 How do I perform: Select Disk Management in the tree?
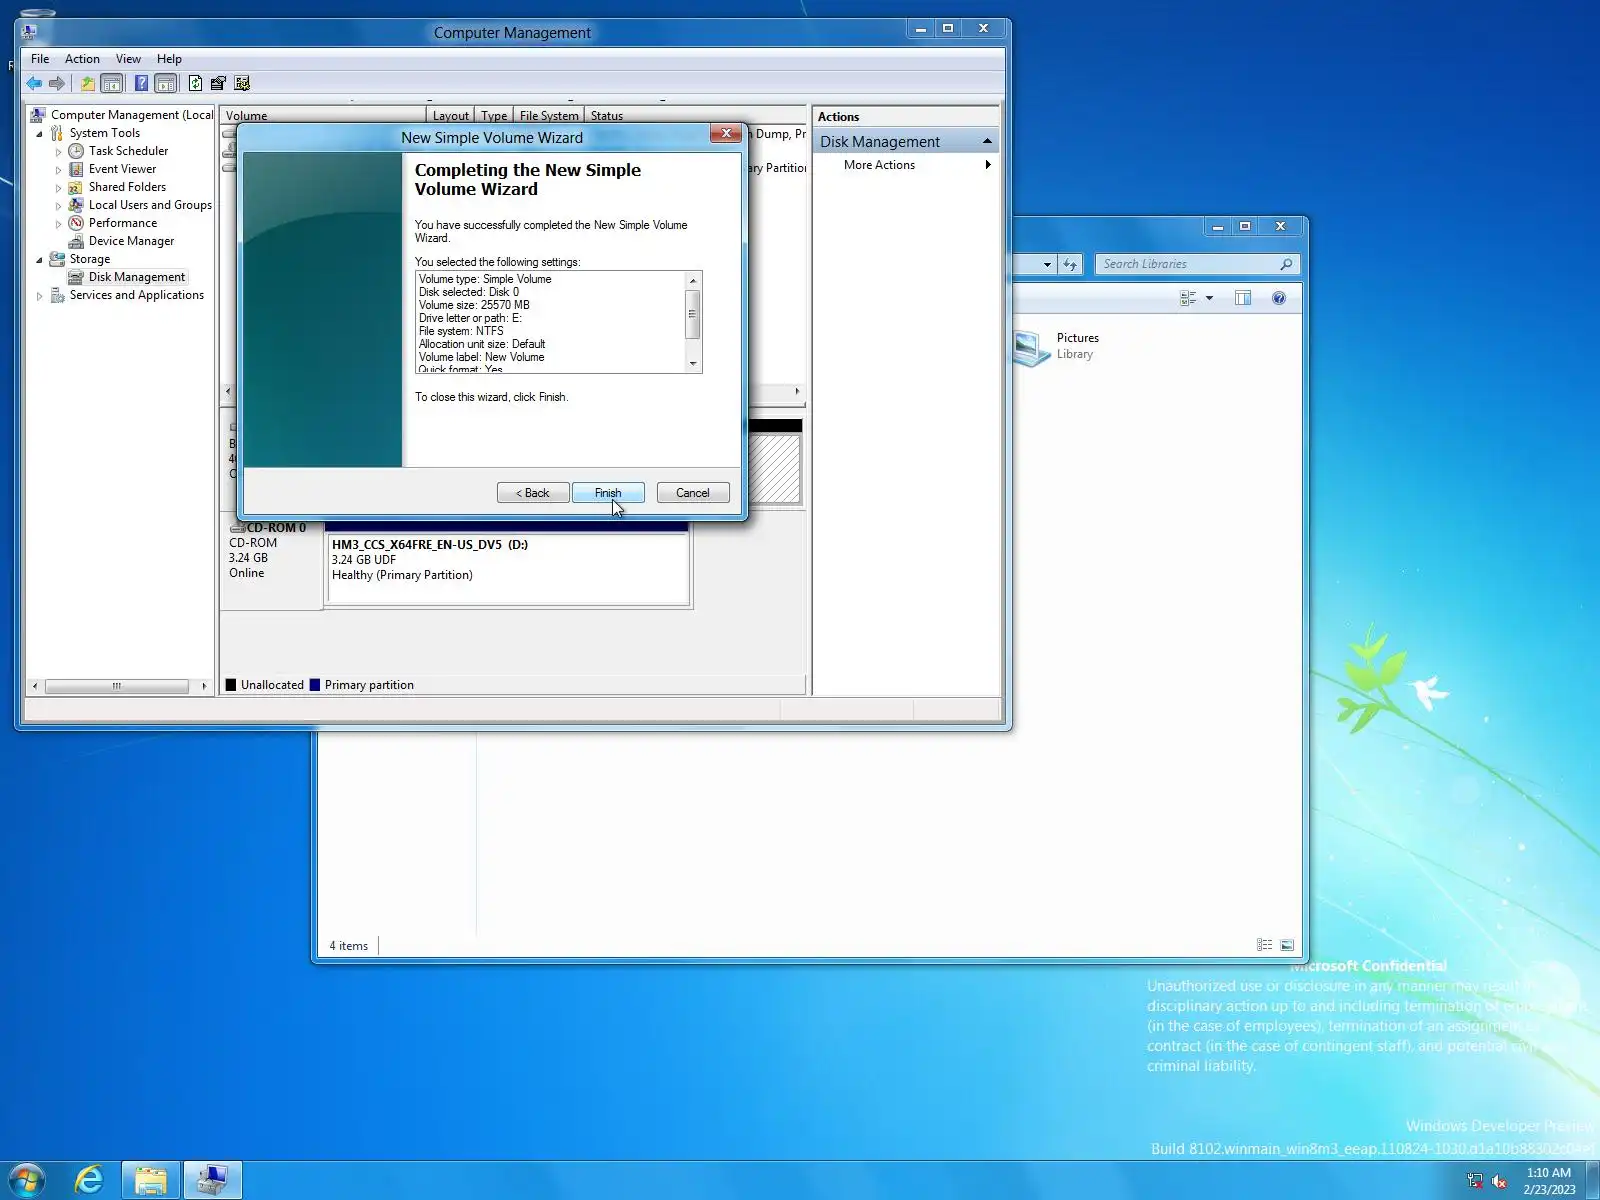coord(136,277)
